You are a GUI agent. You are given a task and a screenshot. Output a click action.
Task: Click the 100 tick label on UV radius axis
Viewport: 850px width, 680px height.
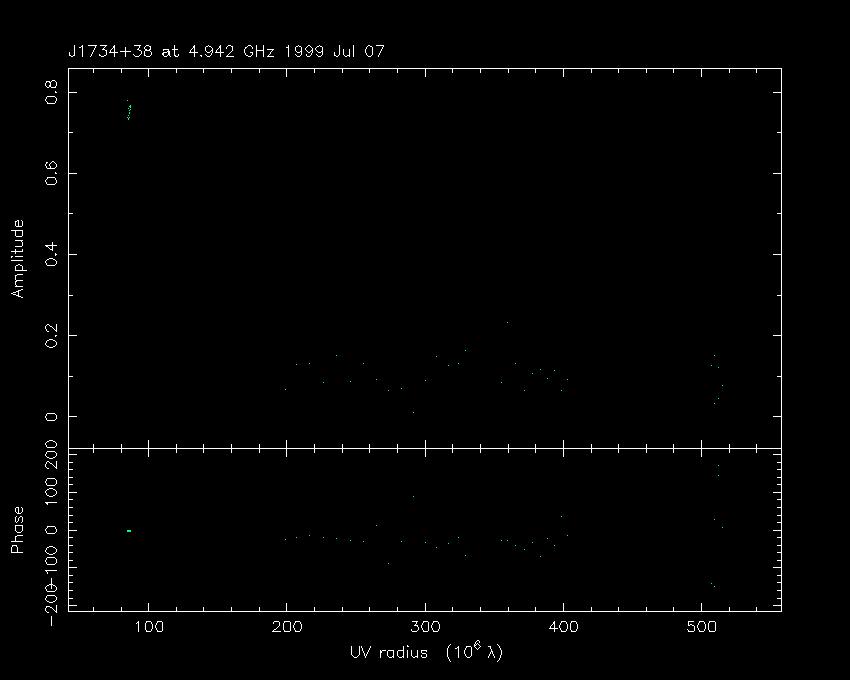tap(149, 627)
